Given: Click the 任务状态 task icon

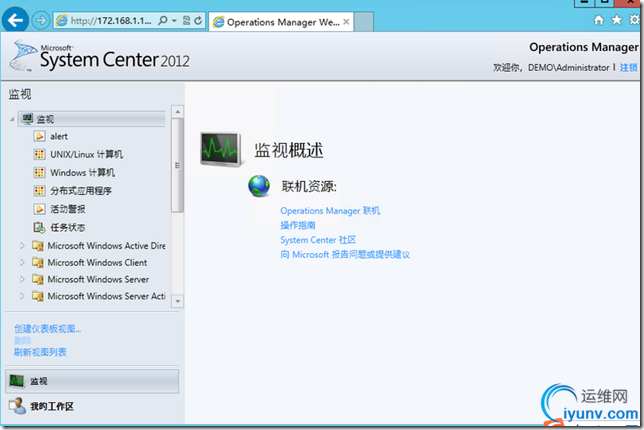Looking at the screenshot, I should coord(39,227).
